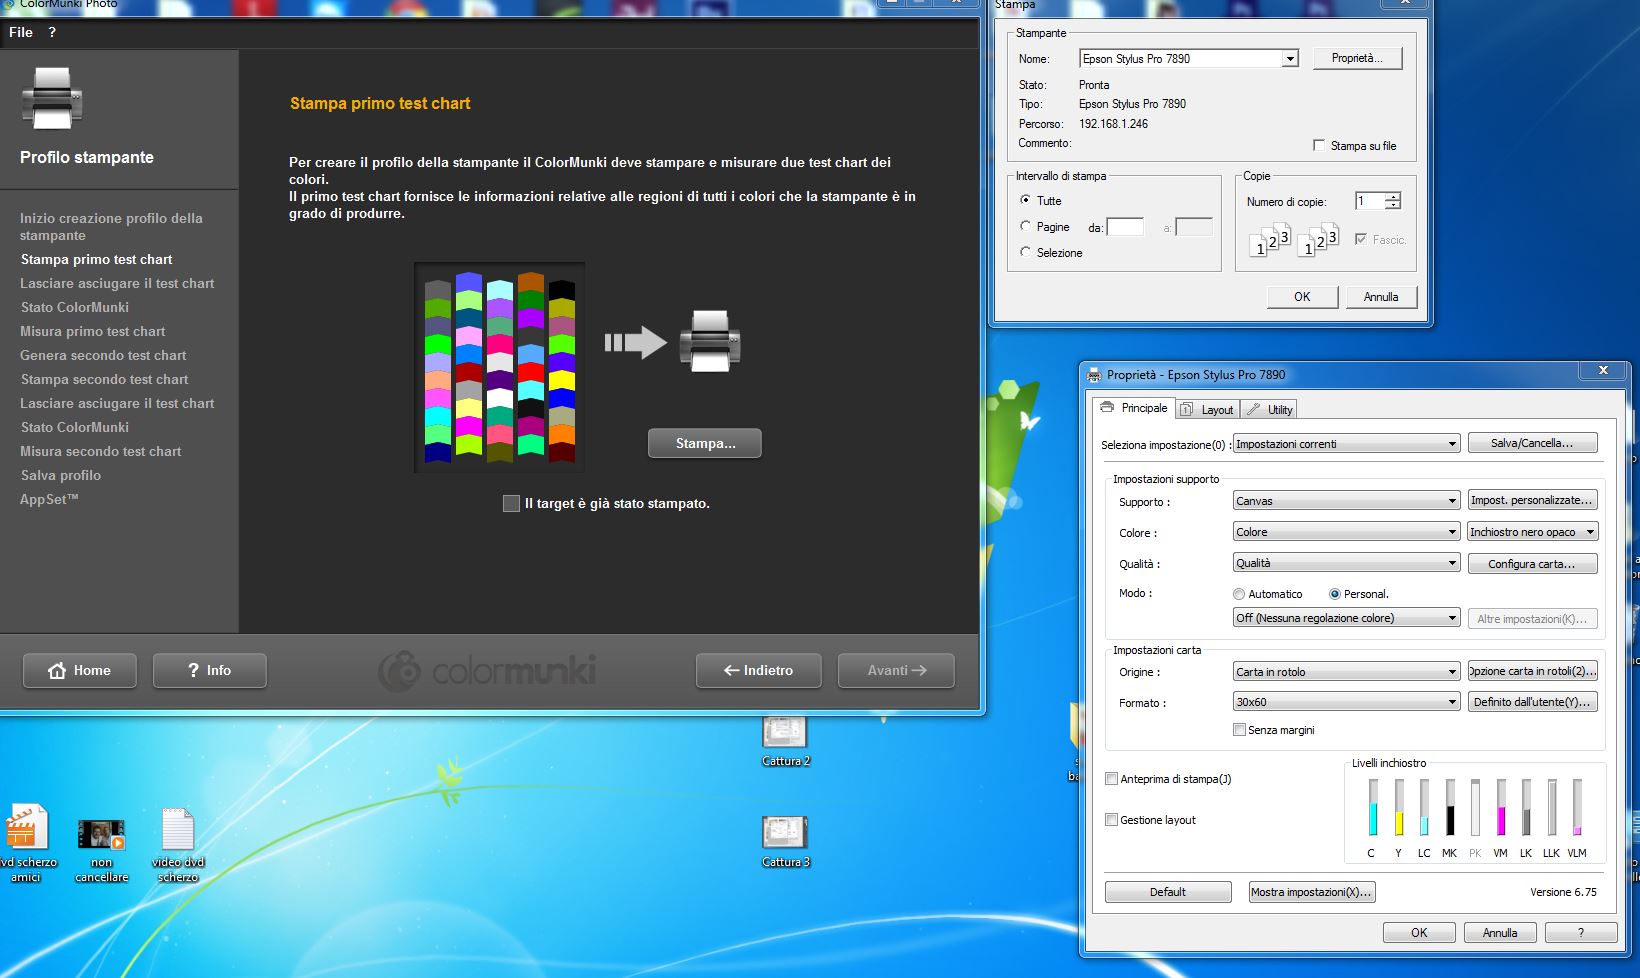
Task: Open printer Proprietà... in Stampa dialog
Action: [x=1357, y=58]
